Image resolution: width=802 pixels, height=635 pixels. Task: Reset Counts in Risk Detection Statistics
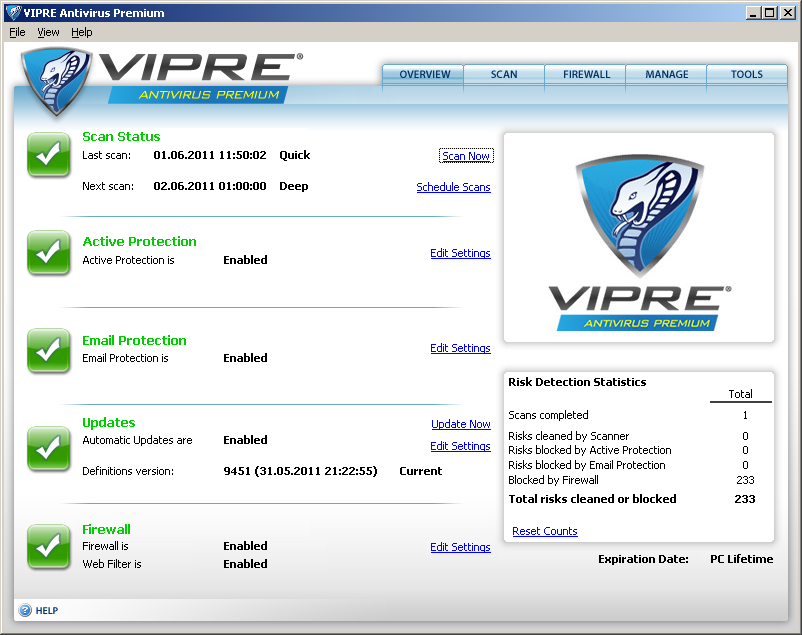(x=544, y=531)
